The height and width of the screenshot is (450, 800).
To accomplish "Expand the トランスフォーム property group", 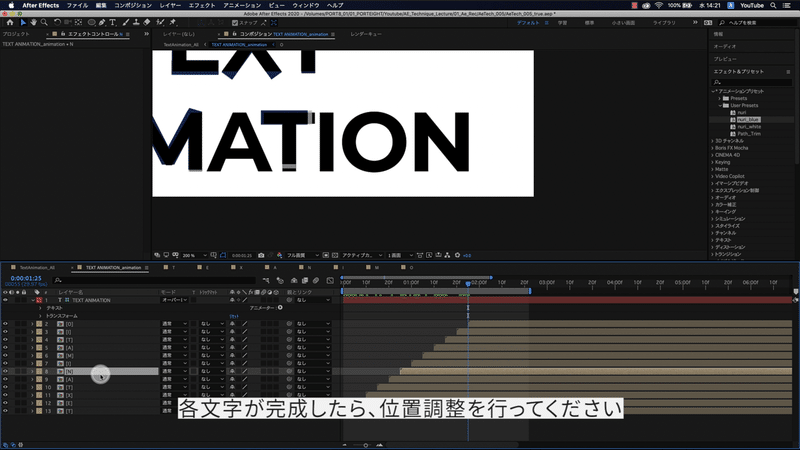I will point(40,316).
